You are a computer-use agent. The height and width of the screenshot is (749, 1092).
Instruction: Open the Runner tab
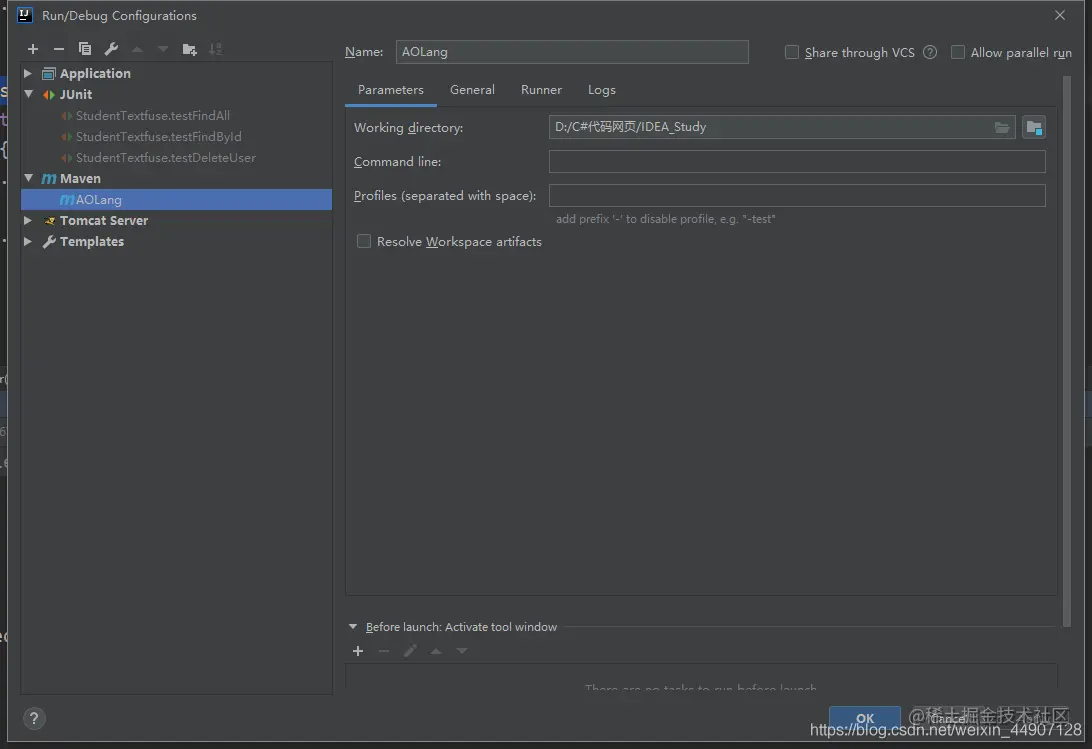pos(541,90)
